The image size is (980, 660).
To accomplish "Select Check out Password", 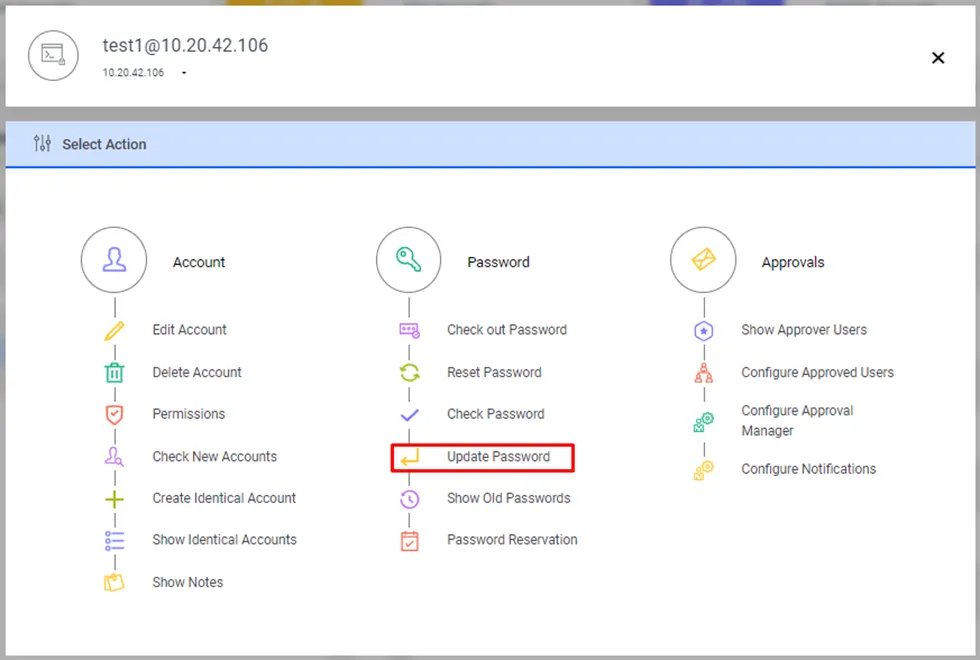I will pyautogui.click(x=507, y=330).
